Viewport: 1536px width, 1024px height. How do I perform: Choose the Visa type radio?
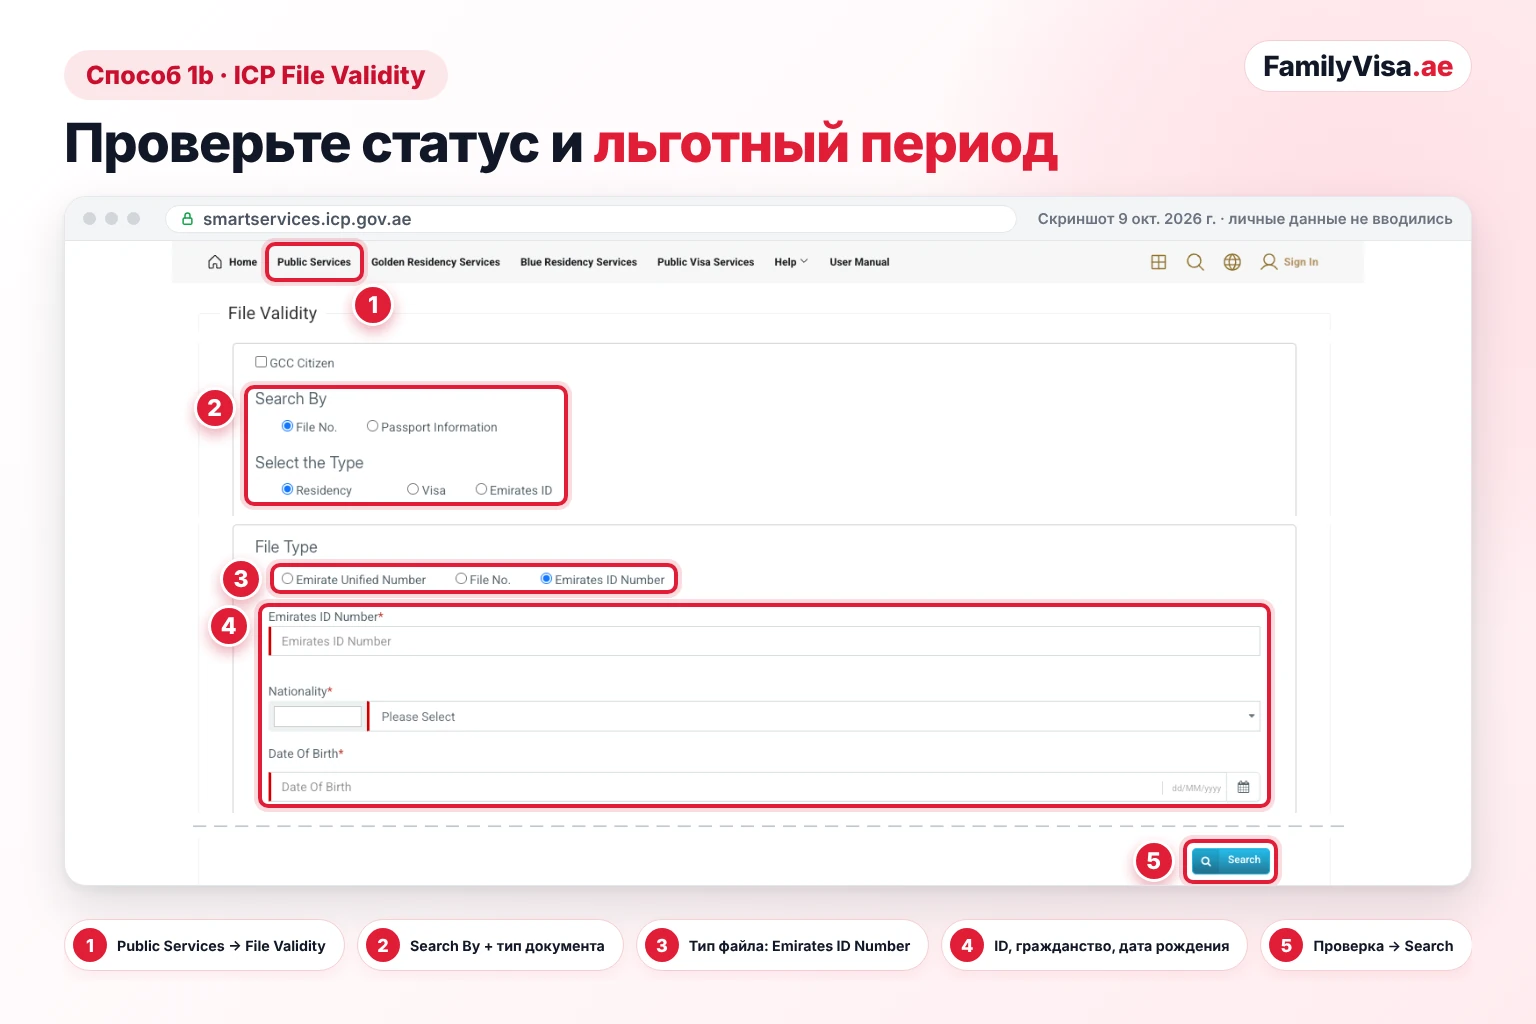(x=413, y=489)
